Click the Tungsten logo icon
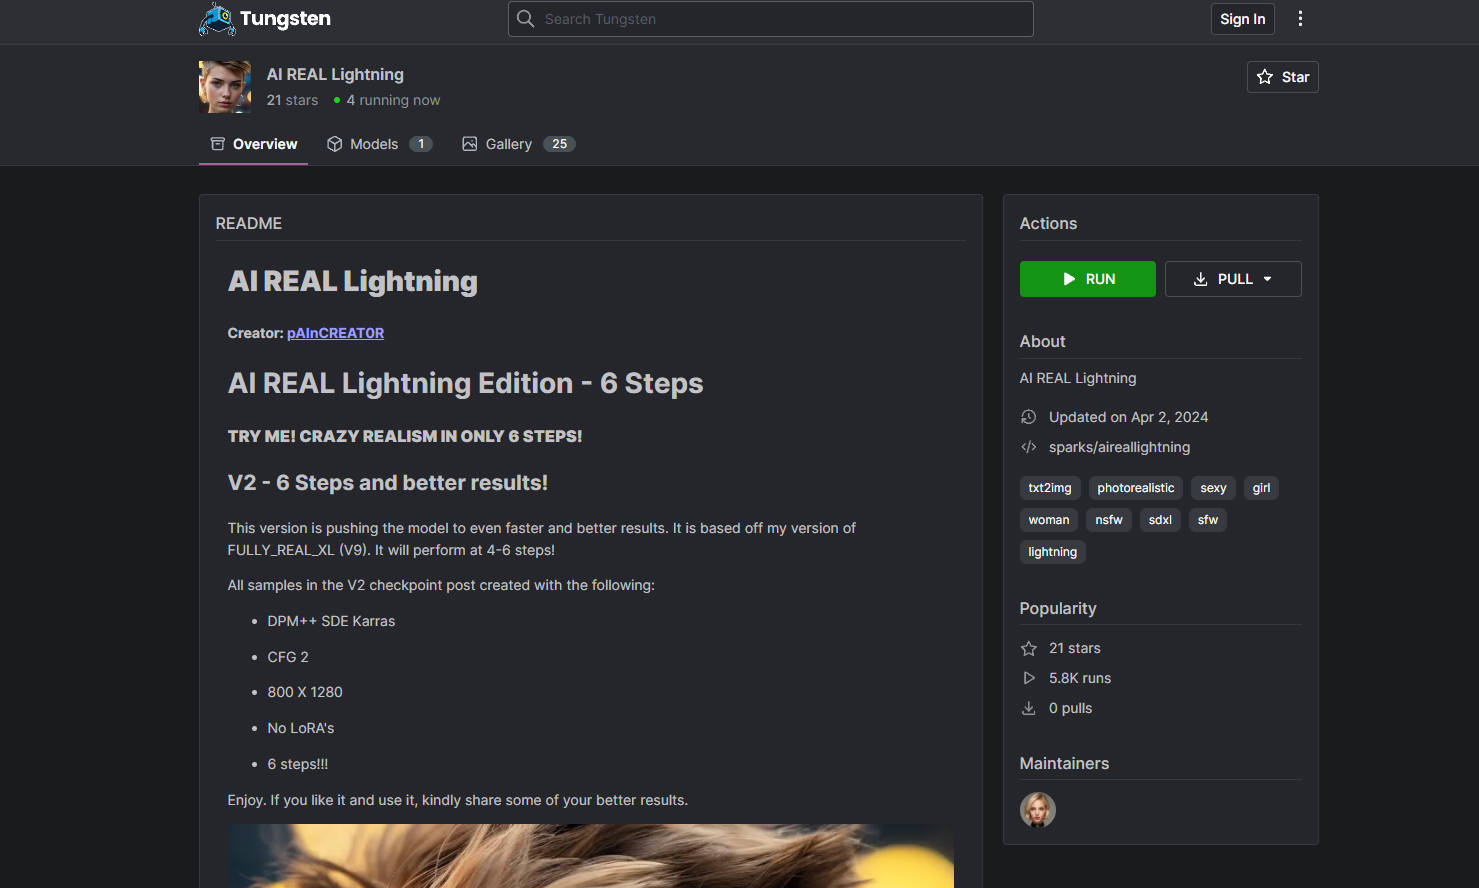 pos(217,19)
